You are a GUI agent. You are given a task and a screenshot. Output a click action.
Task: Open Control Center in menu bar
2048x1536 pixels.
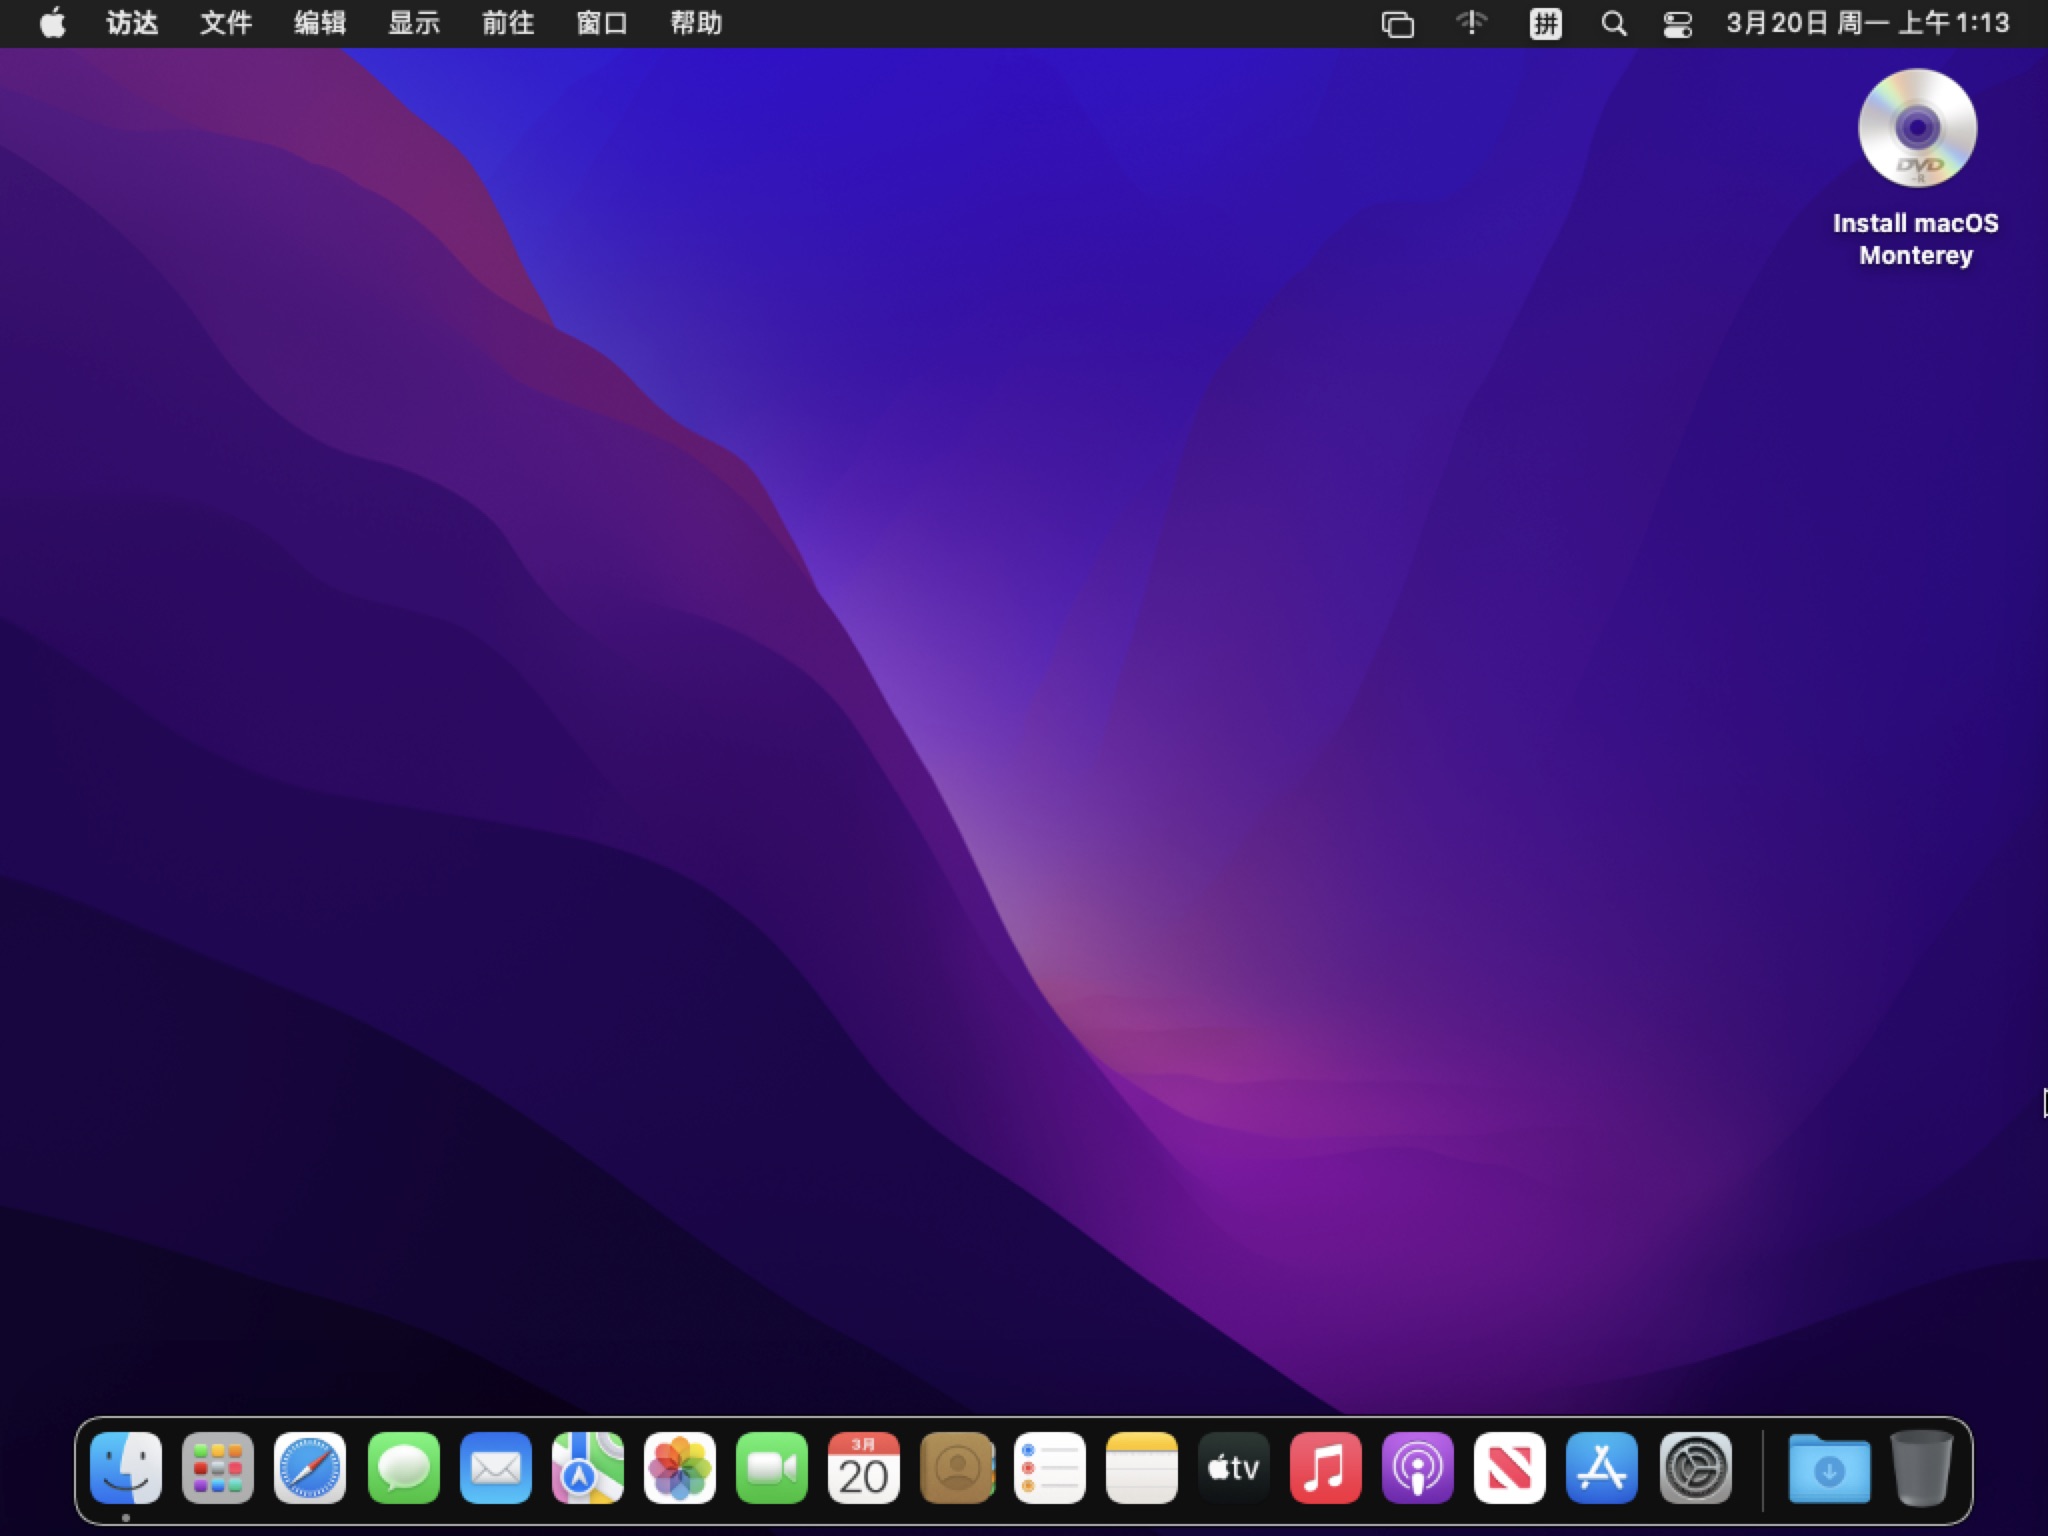[x=1677, y=24]
